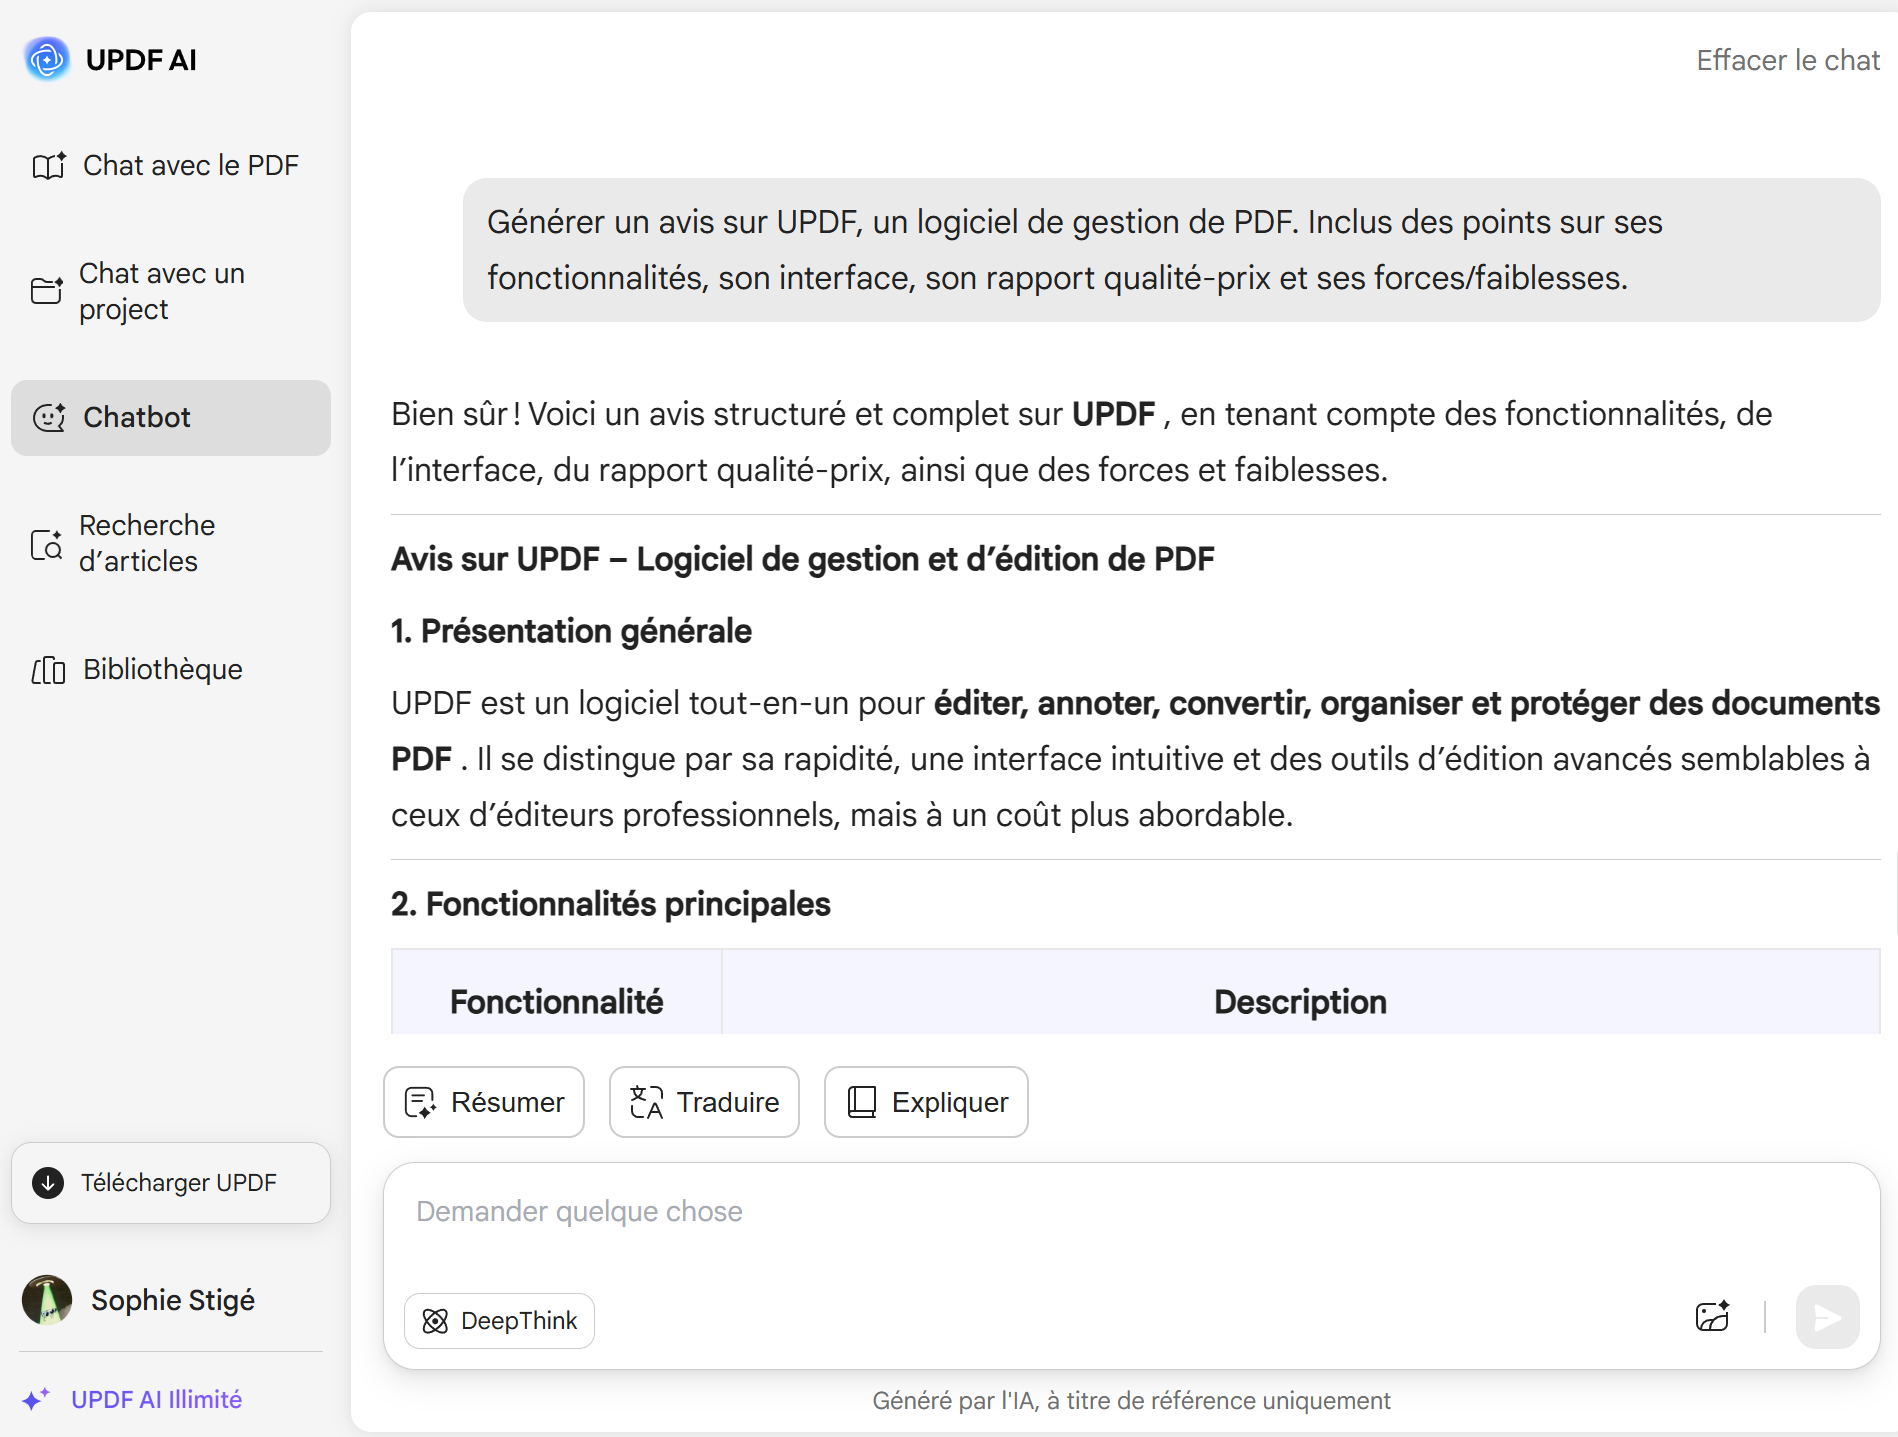The image size is (1898, 1437).
Task: Click the Chat avec un project folder icon
Action: [46, 291]
